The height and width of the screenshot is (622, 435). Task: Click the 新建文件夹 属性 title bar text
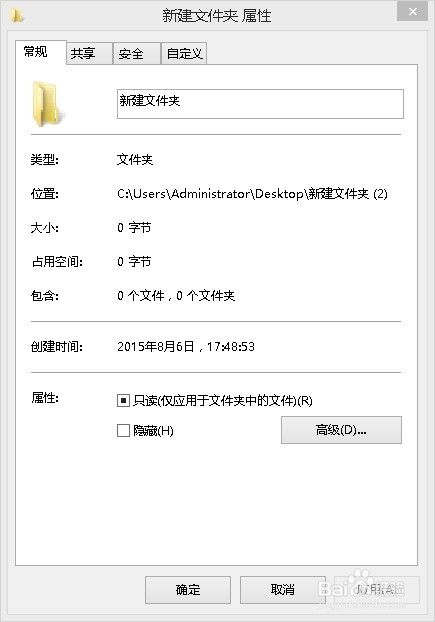pyautogui.click(x=217, y=16)
